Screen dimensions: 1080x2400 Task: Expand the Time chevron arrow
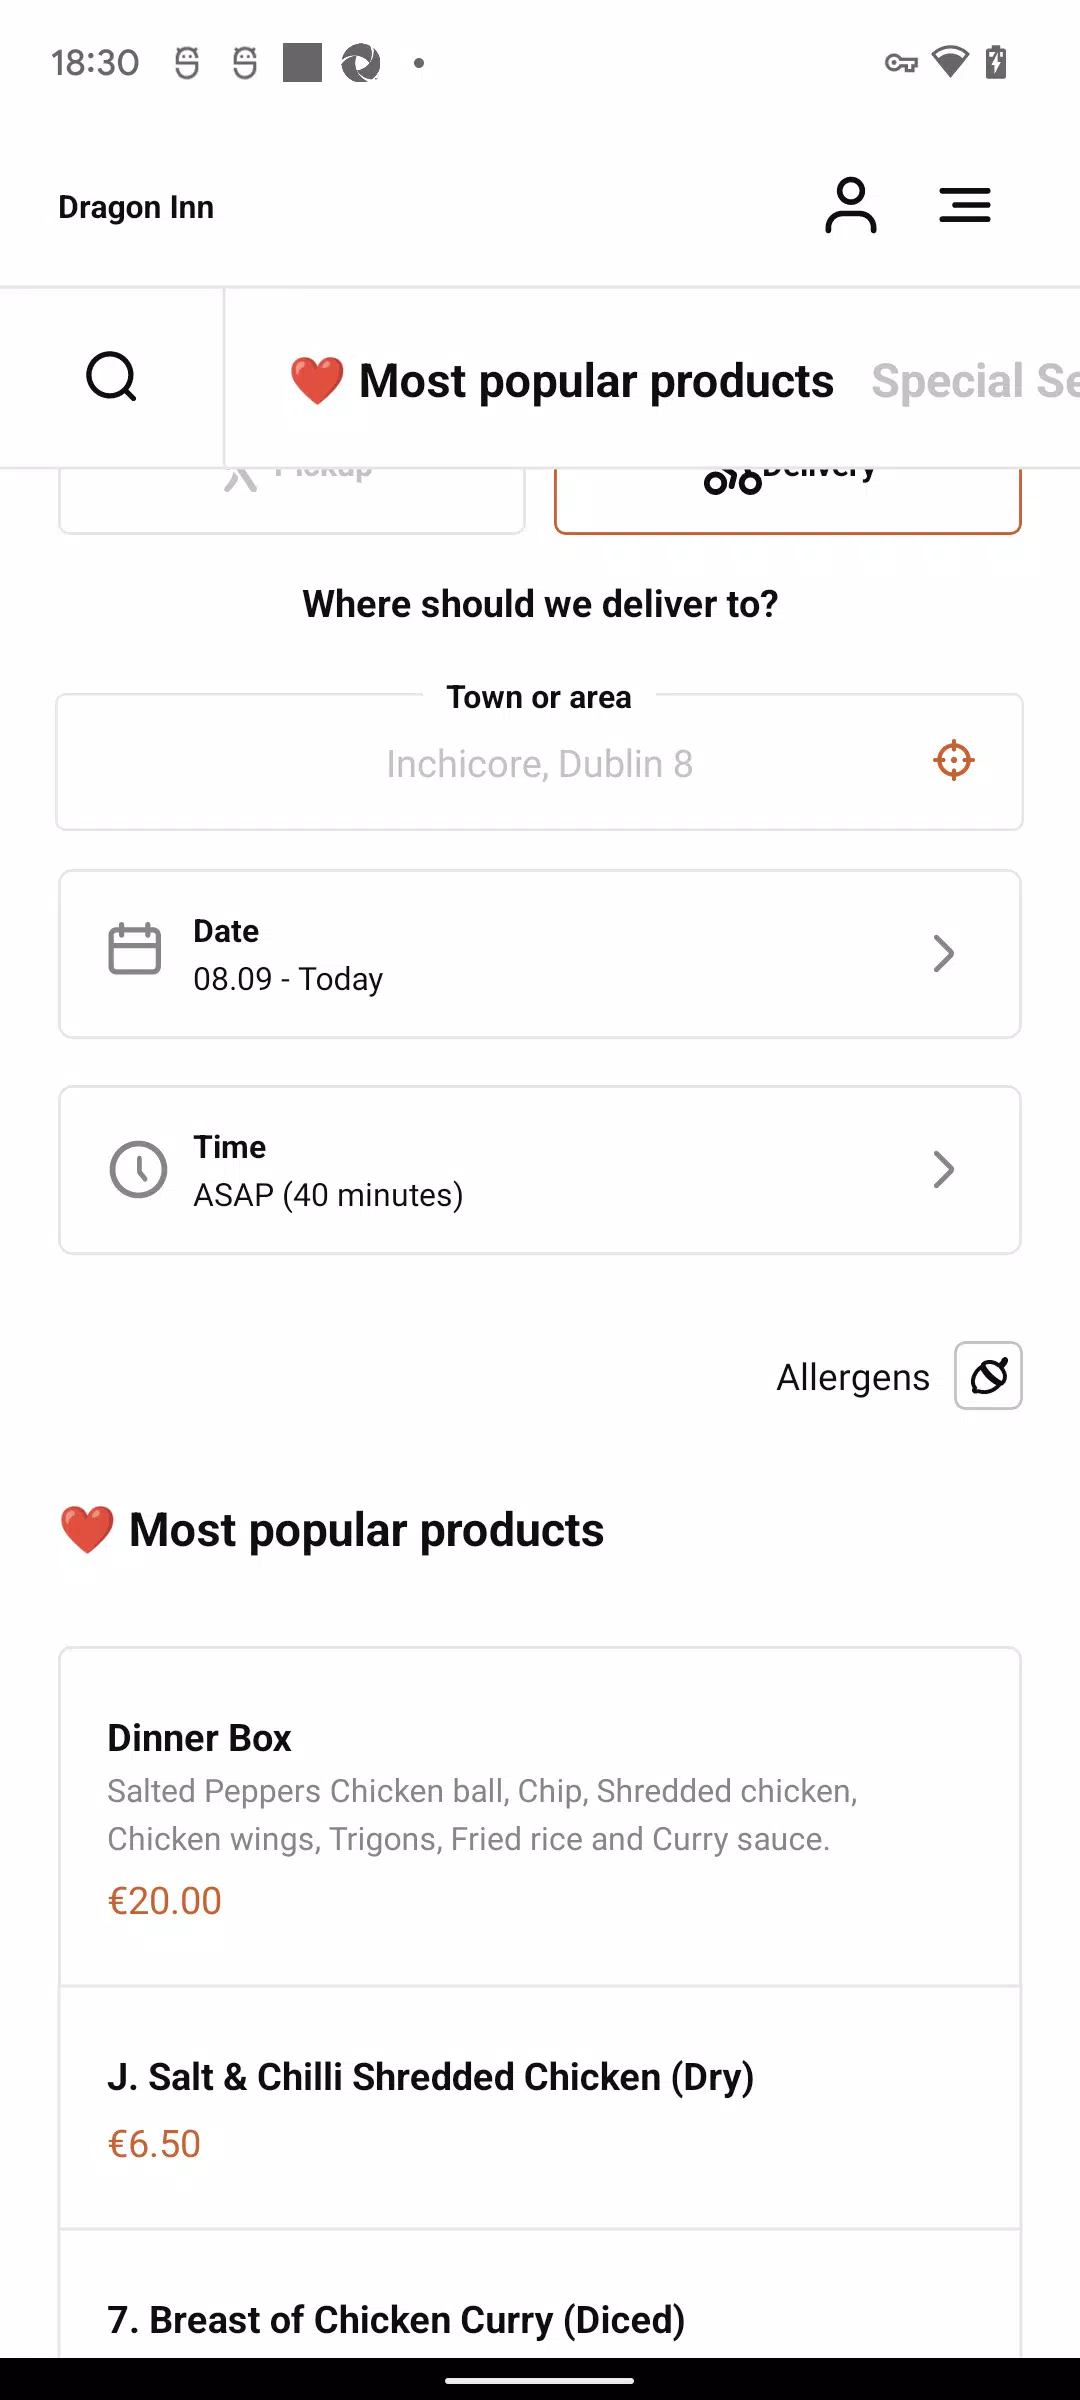(x=943, y=1169)
